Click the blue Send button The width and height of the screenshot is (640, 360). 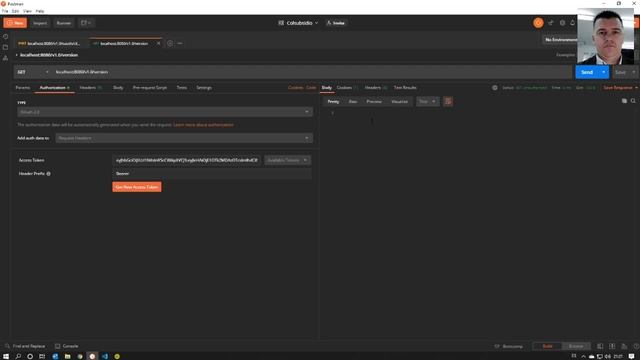(587, 72)
